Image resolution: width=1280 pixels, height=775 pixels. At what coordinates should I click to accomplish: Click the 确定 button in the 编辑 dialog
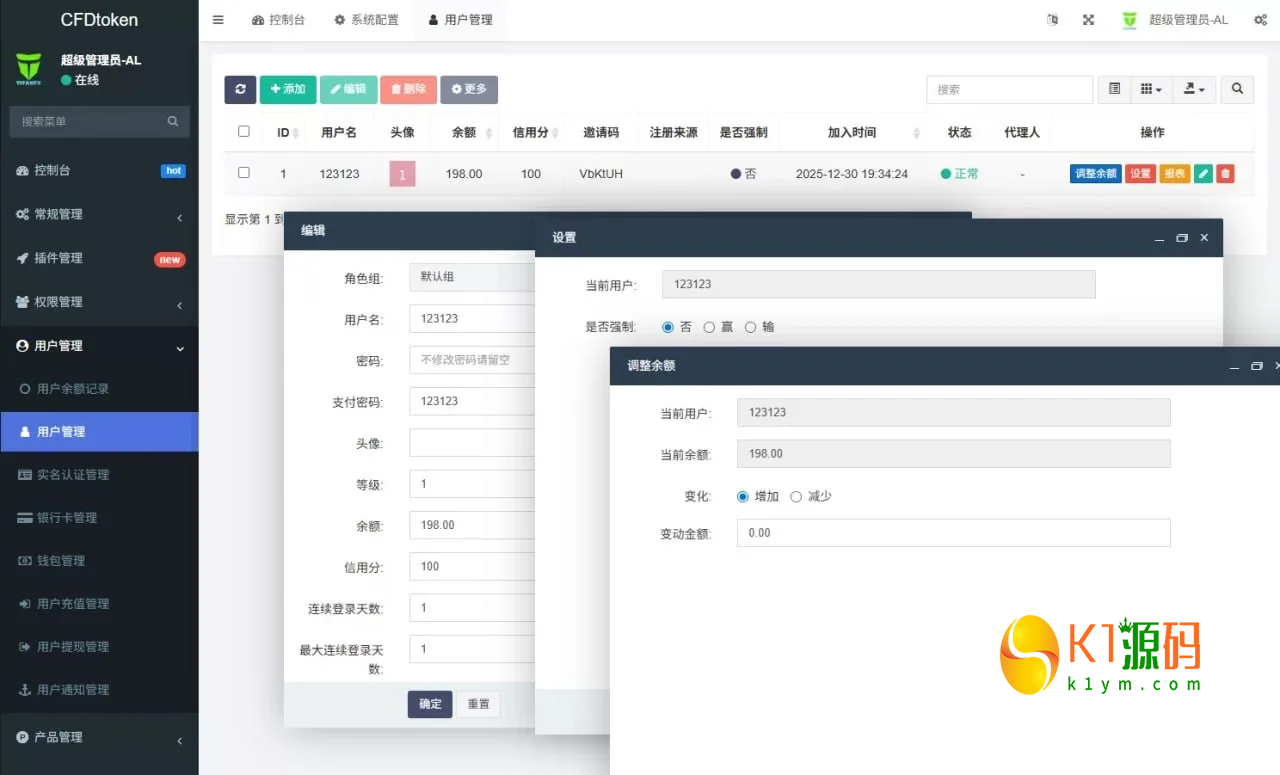(429, 703)
